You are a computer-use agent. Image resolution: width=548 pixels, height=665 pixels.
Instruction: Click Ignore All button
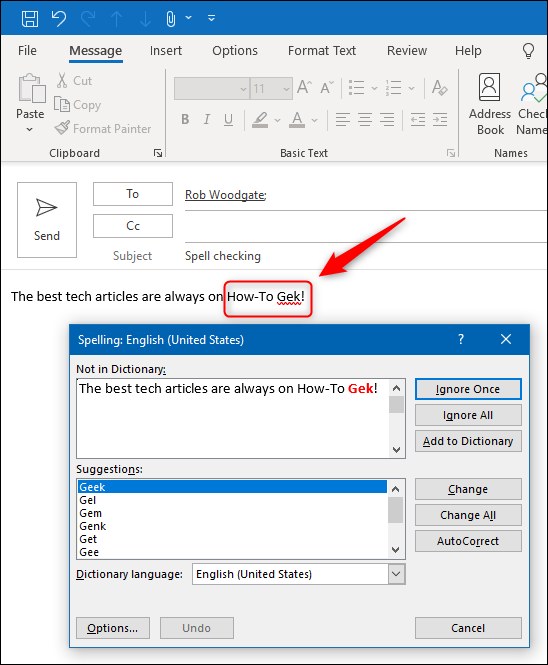click(x=468, y=415)
